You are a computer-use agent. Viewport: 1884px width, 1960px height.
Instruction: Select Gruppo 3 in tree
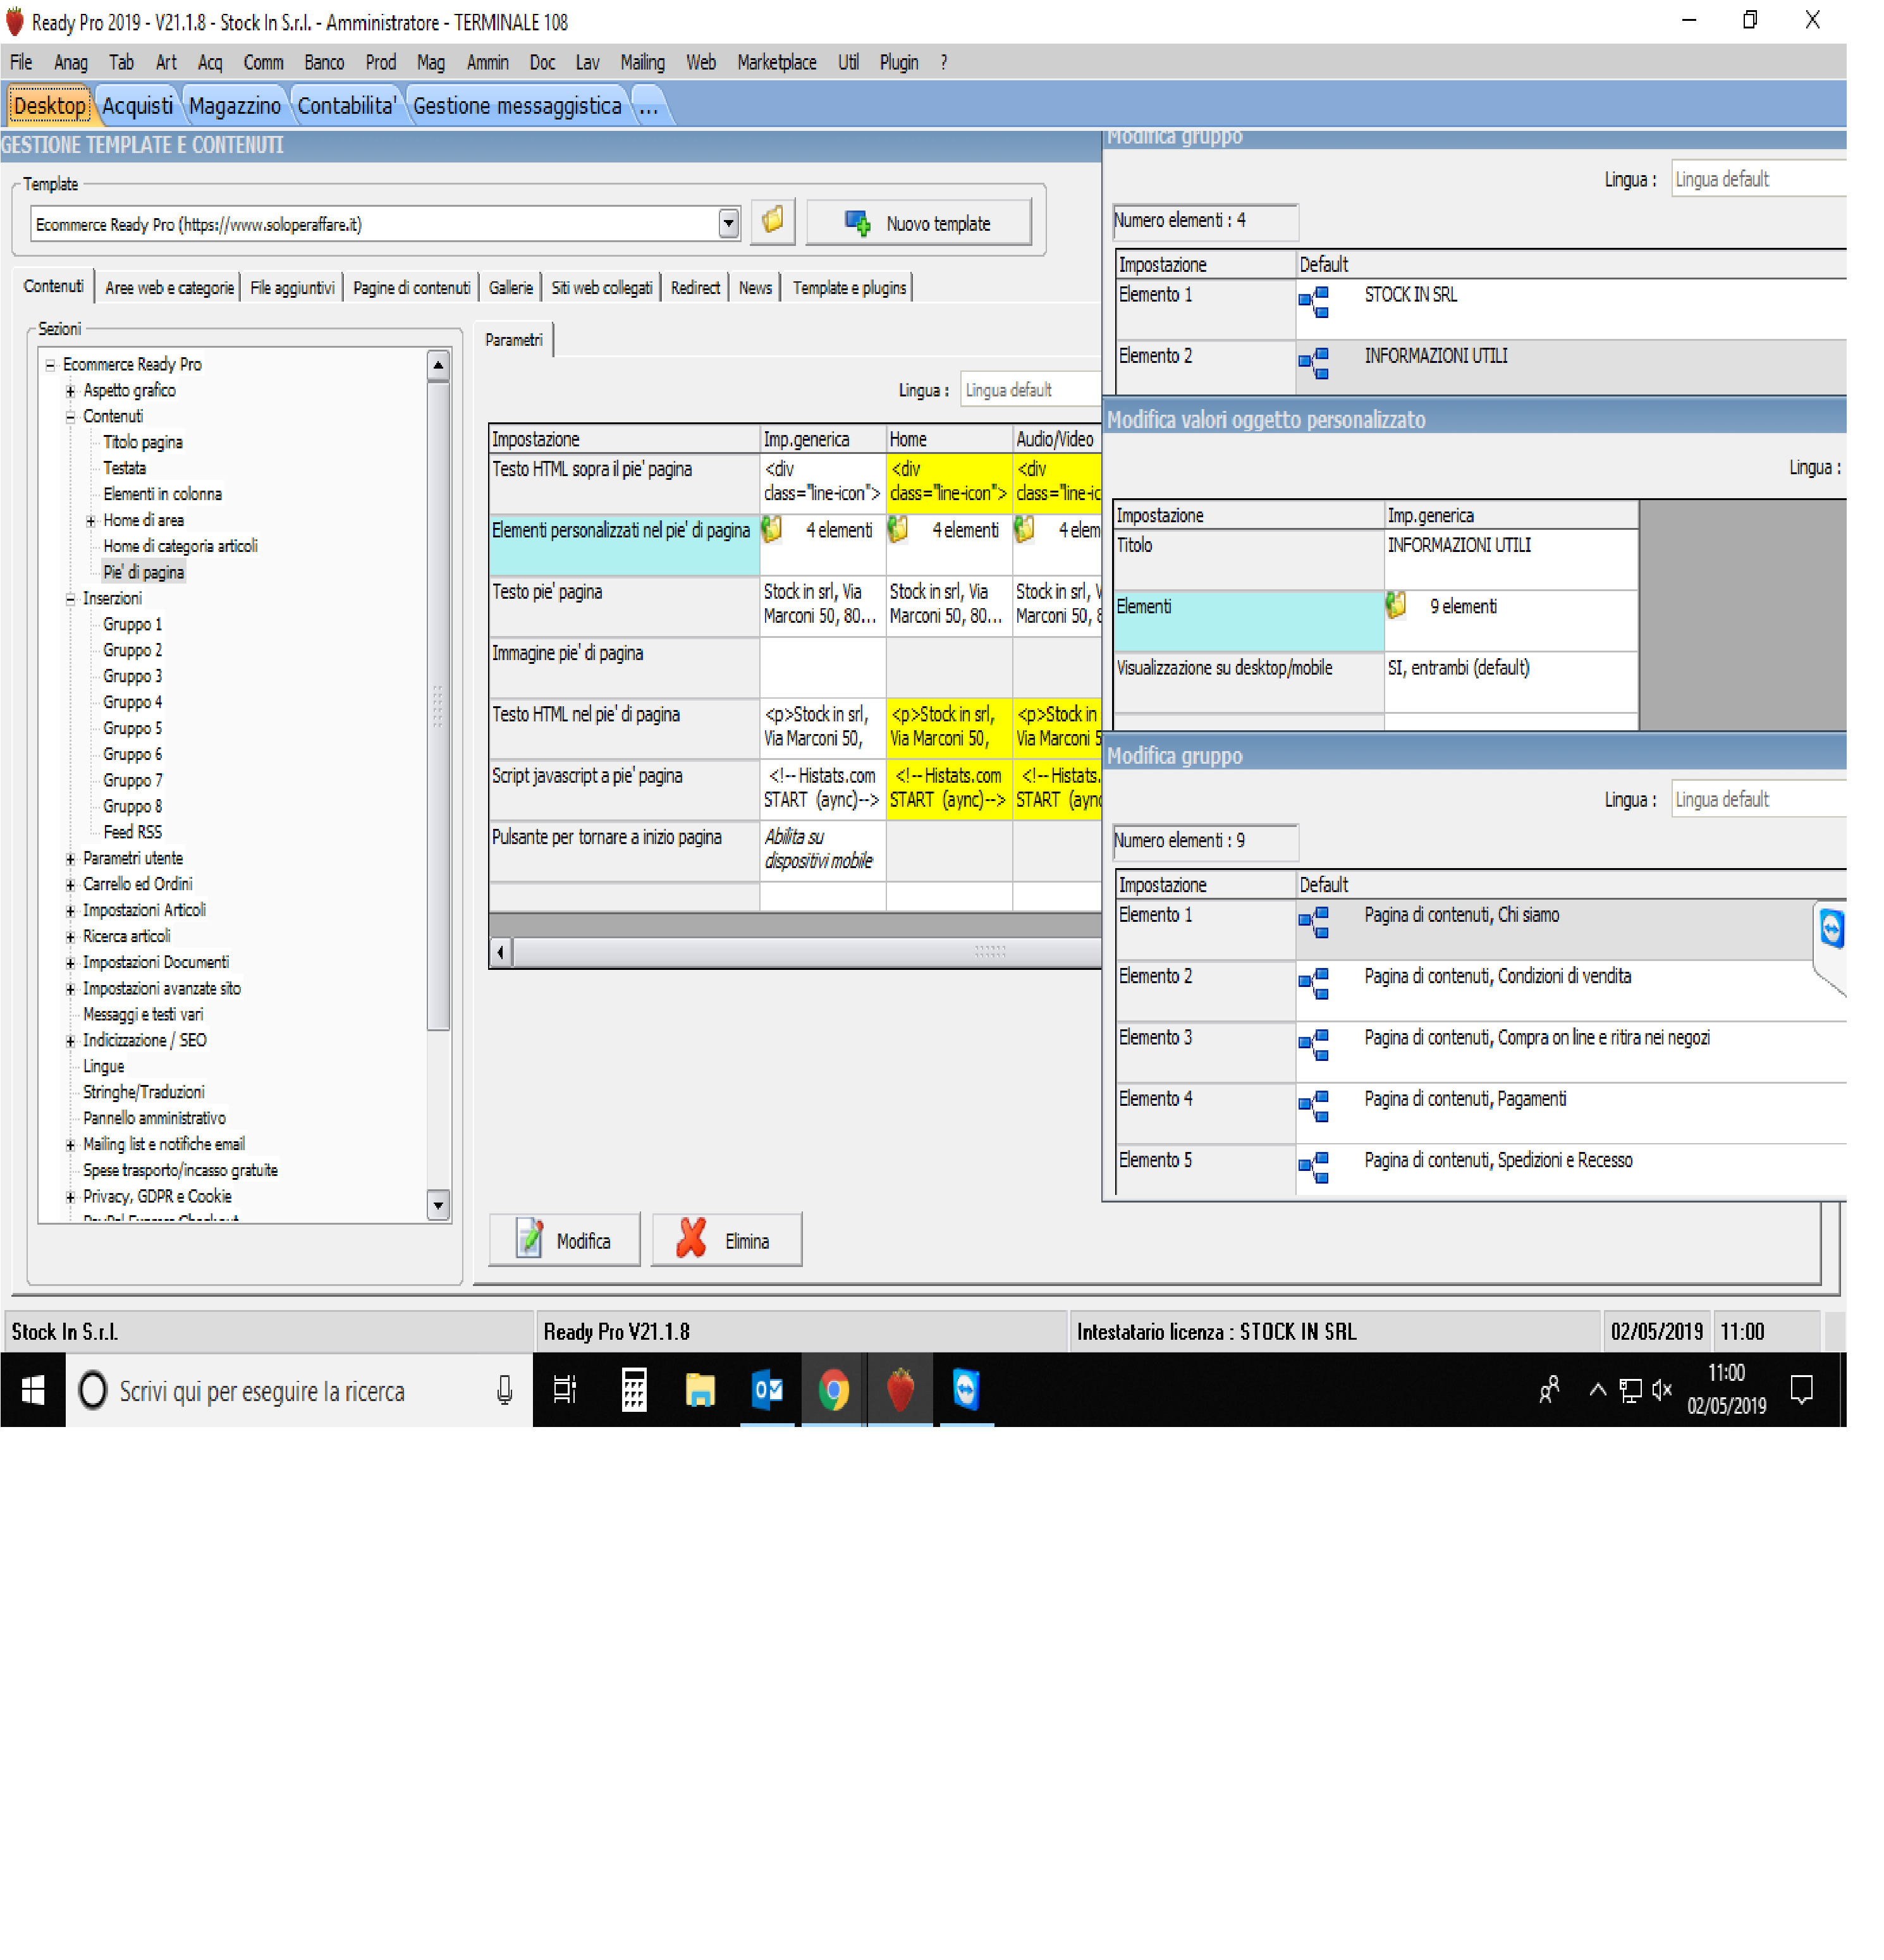click(132, 676)
